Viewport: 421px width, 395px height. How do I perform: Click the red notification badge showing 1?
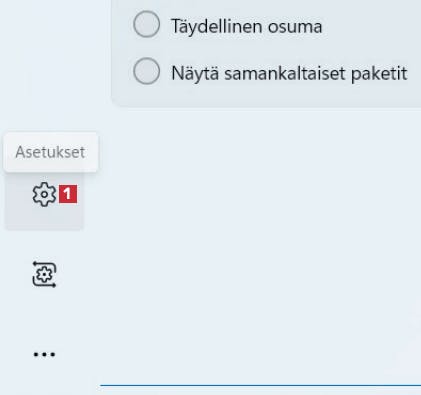(68, 194)
